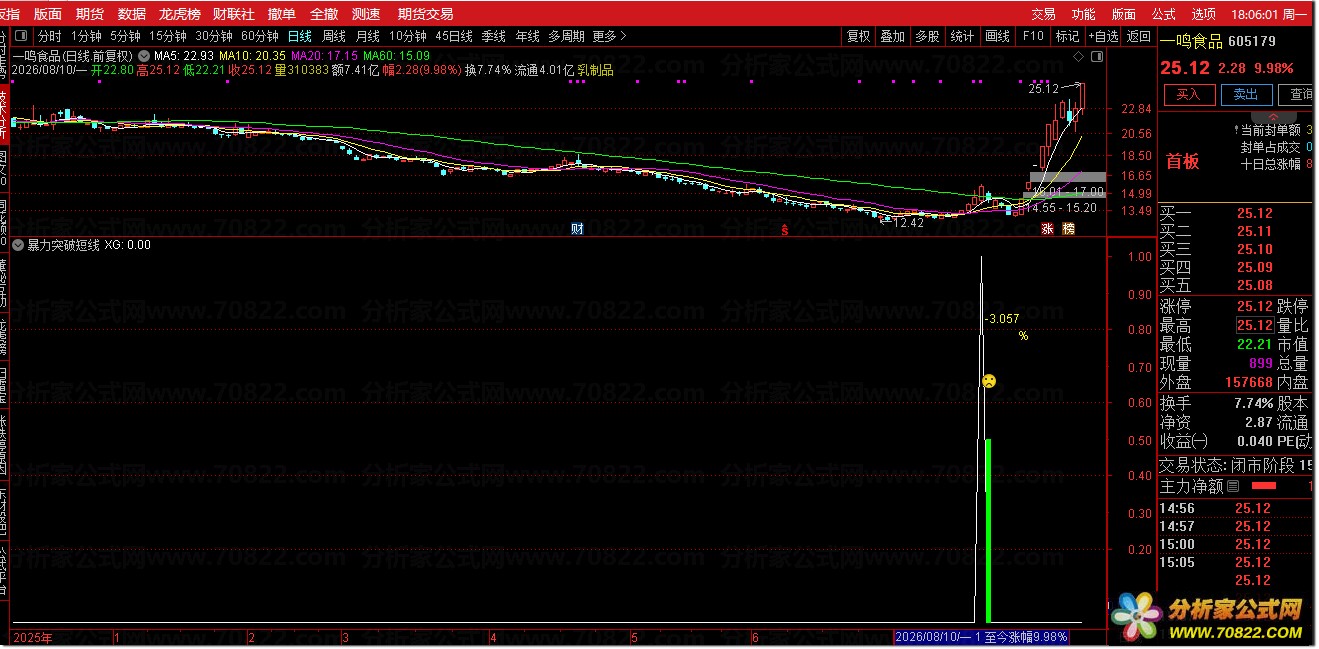
Task: Click +自选 to add to watchlist
Action: [x=1102, y=36]
